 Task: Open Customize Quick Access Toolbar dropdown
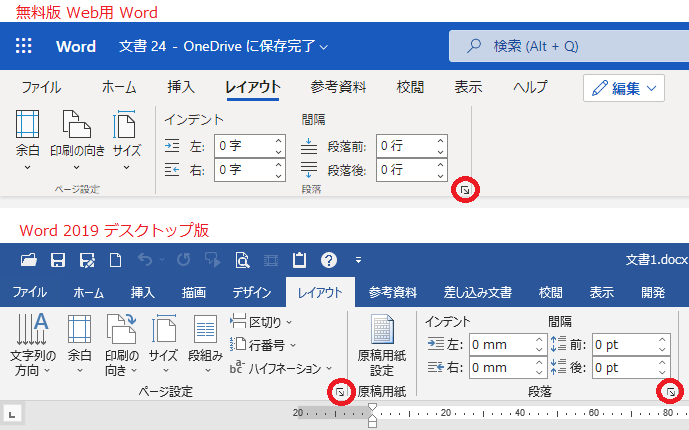click(x=359, y=260)
